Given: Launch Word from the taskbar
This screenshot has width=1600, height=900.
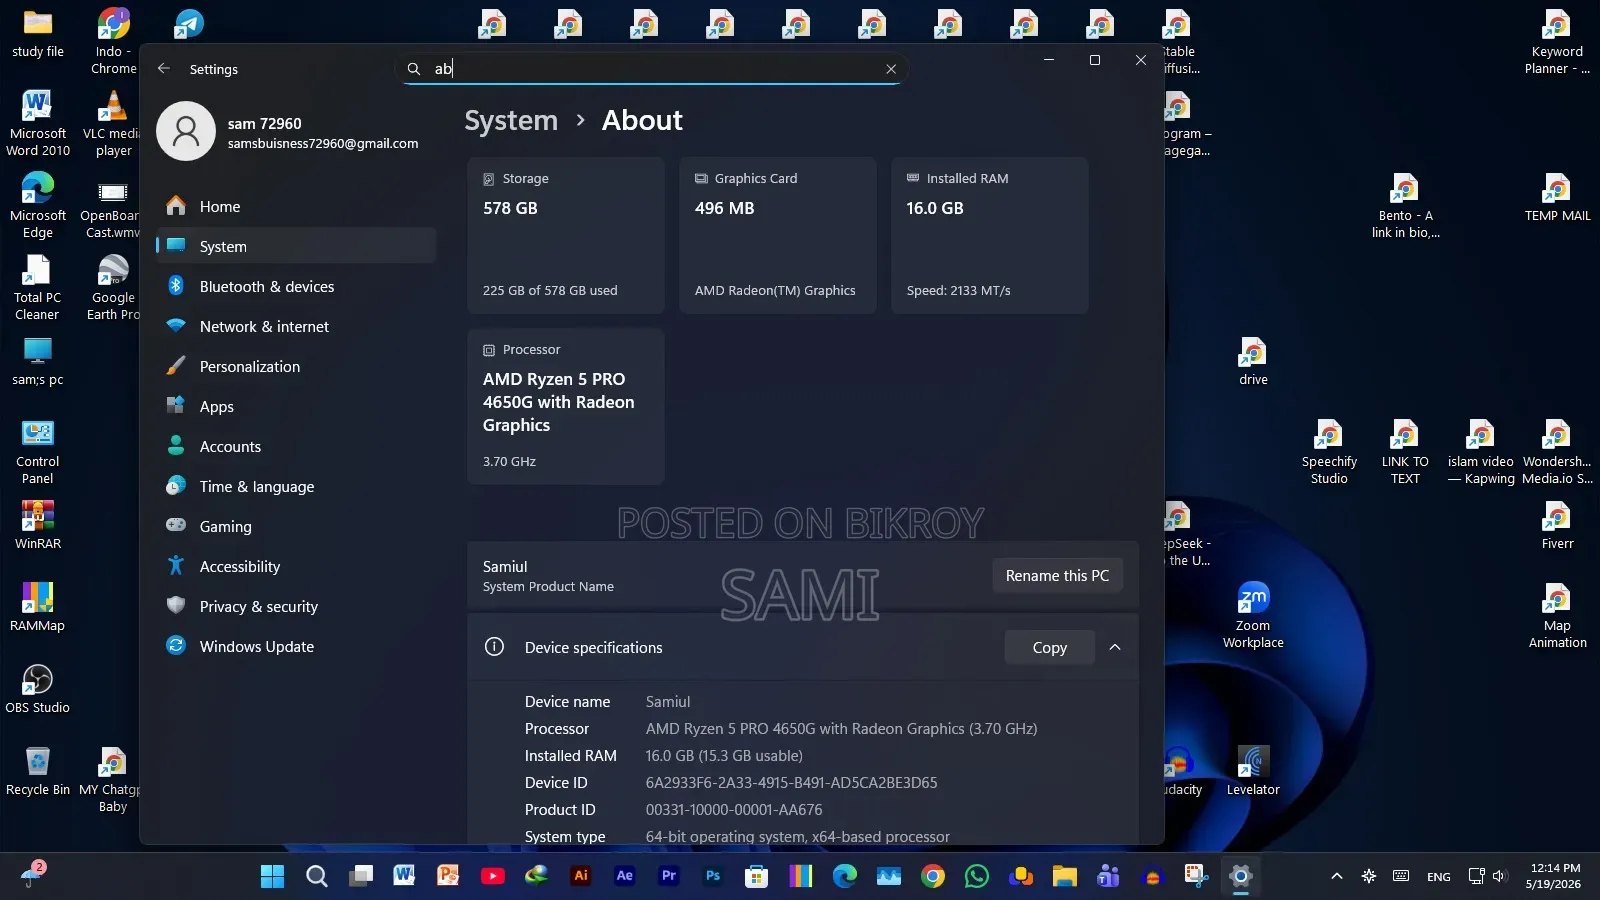Looking at the screenshot, I should pos(404,876).
